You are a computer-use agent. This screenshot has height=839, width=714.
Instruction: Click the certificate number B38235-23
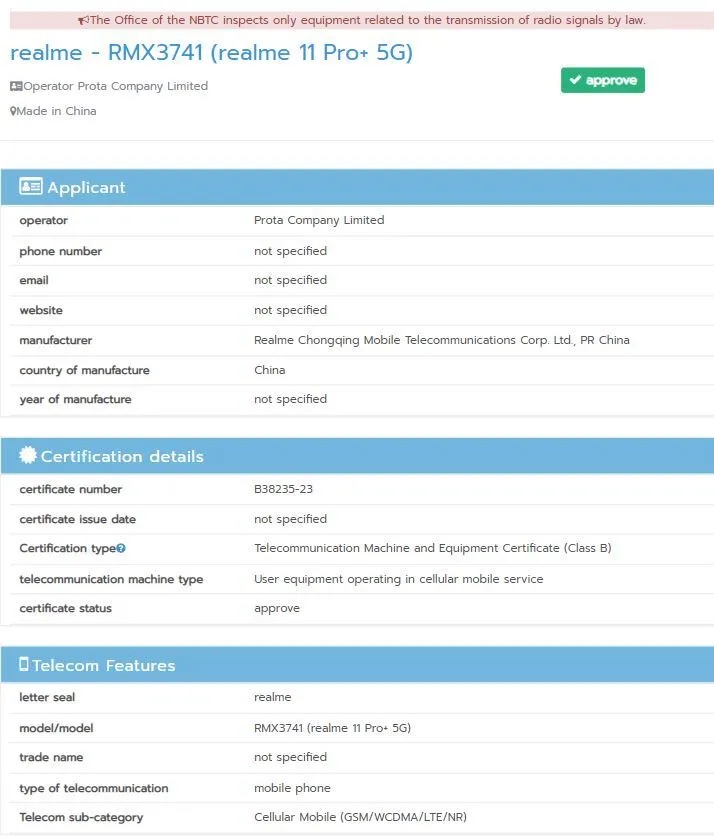[x=288, y=490]
